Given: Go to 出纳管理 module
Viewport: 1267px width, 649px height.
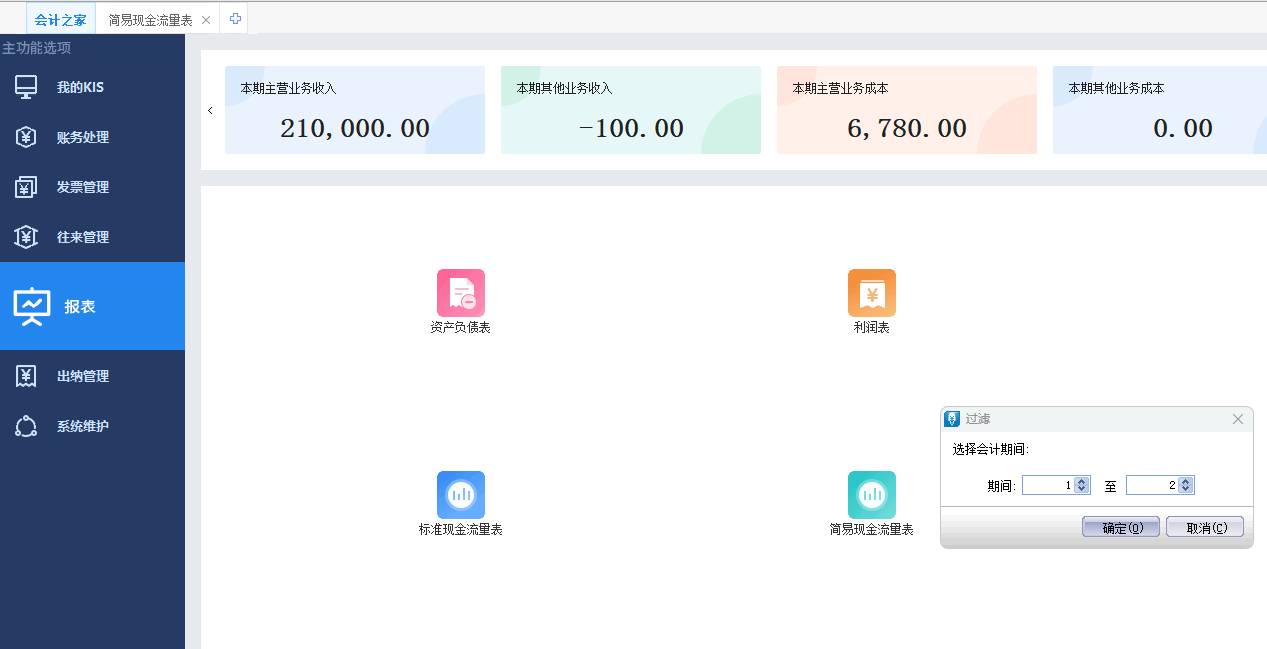Looking at the screenshot, I should click(x=82, y=376).
